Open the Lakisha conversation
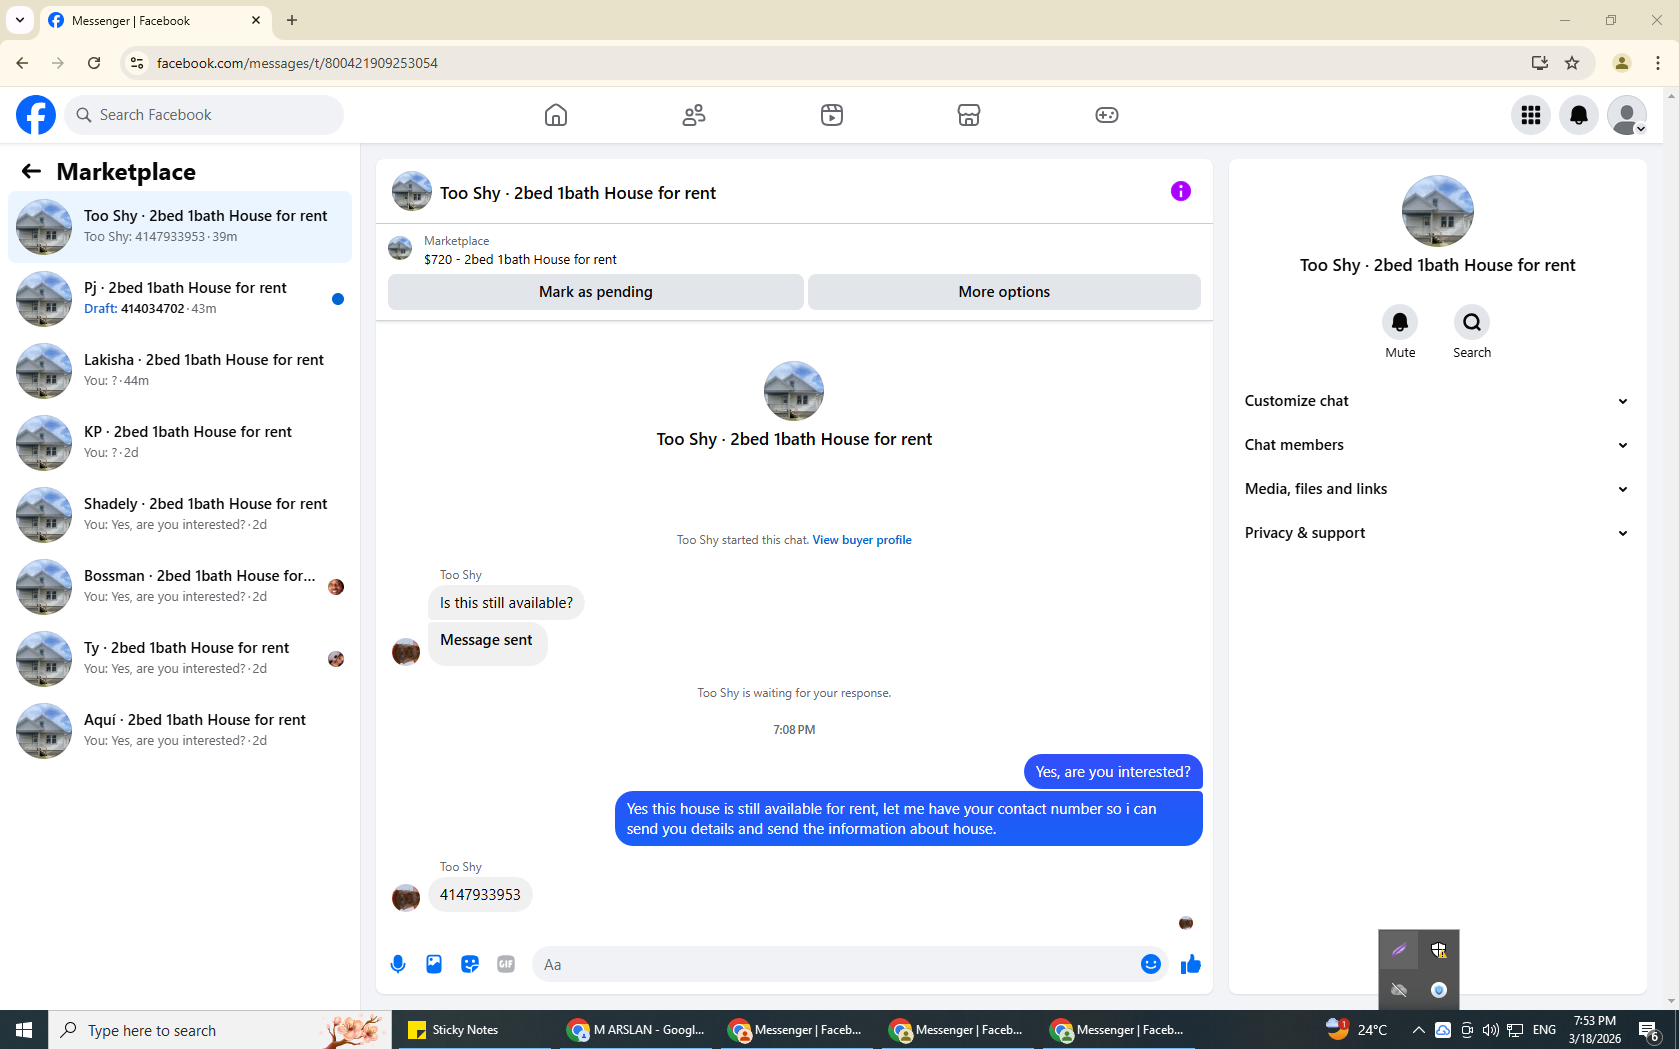1679x1049 pixels. pyautogui.click(x=180, y=371)
